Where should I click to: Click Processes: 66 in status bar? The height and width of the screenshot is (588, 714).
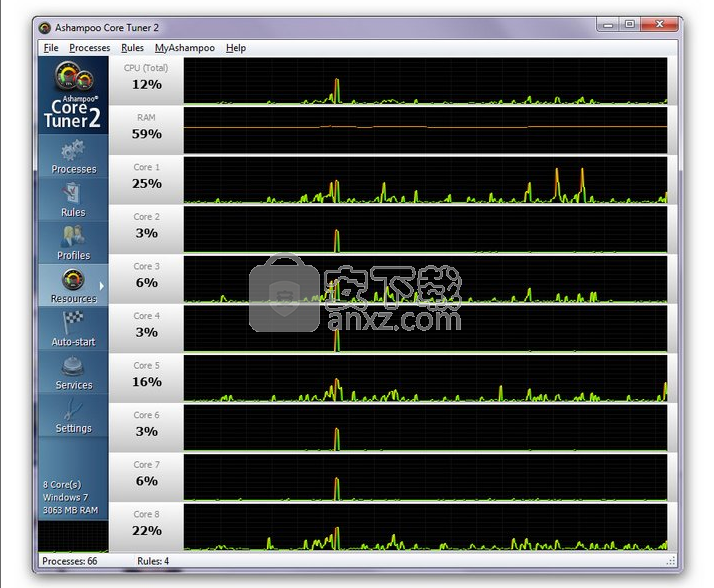pyautogui.click(x=70, y=561)
